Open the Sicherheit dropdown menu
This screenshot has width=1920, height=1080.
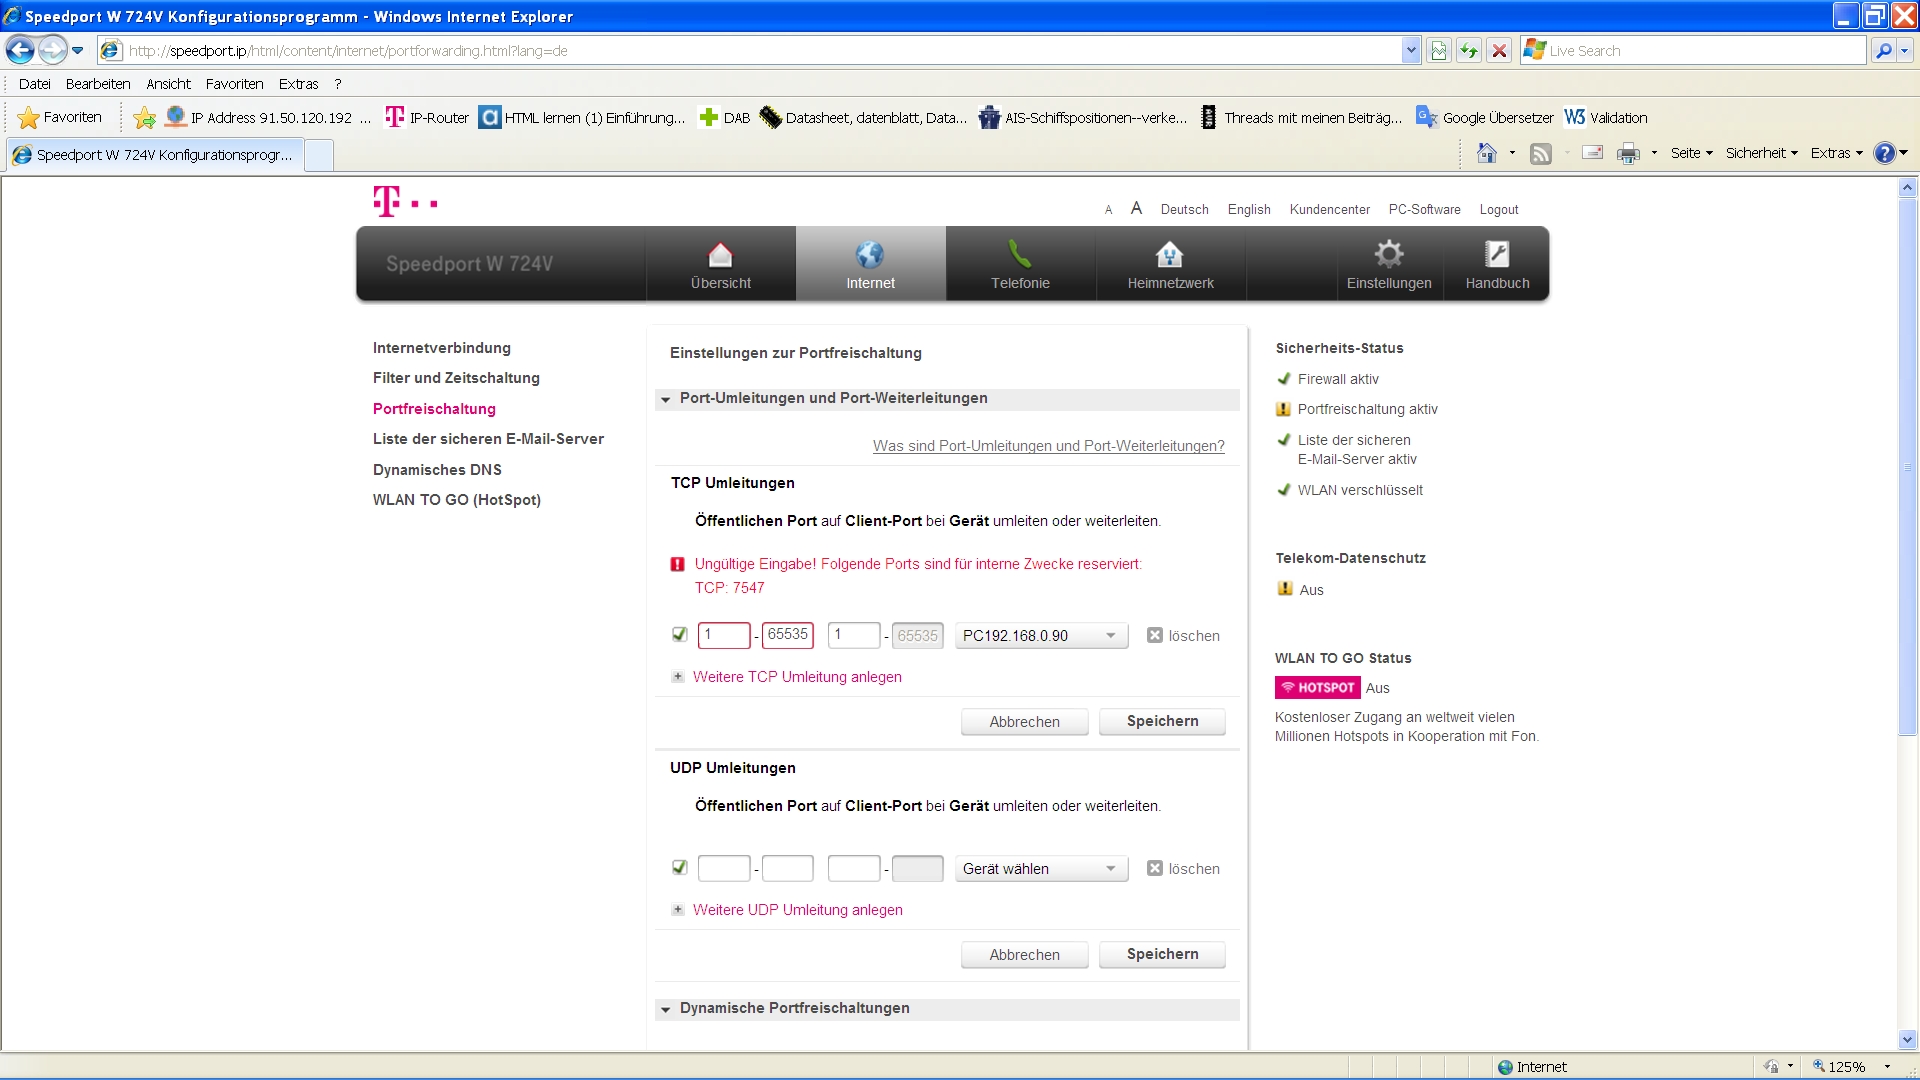pos(1761,153)
